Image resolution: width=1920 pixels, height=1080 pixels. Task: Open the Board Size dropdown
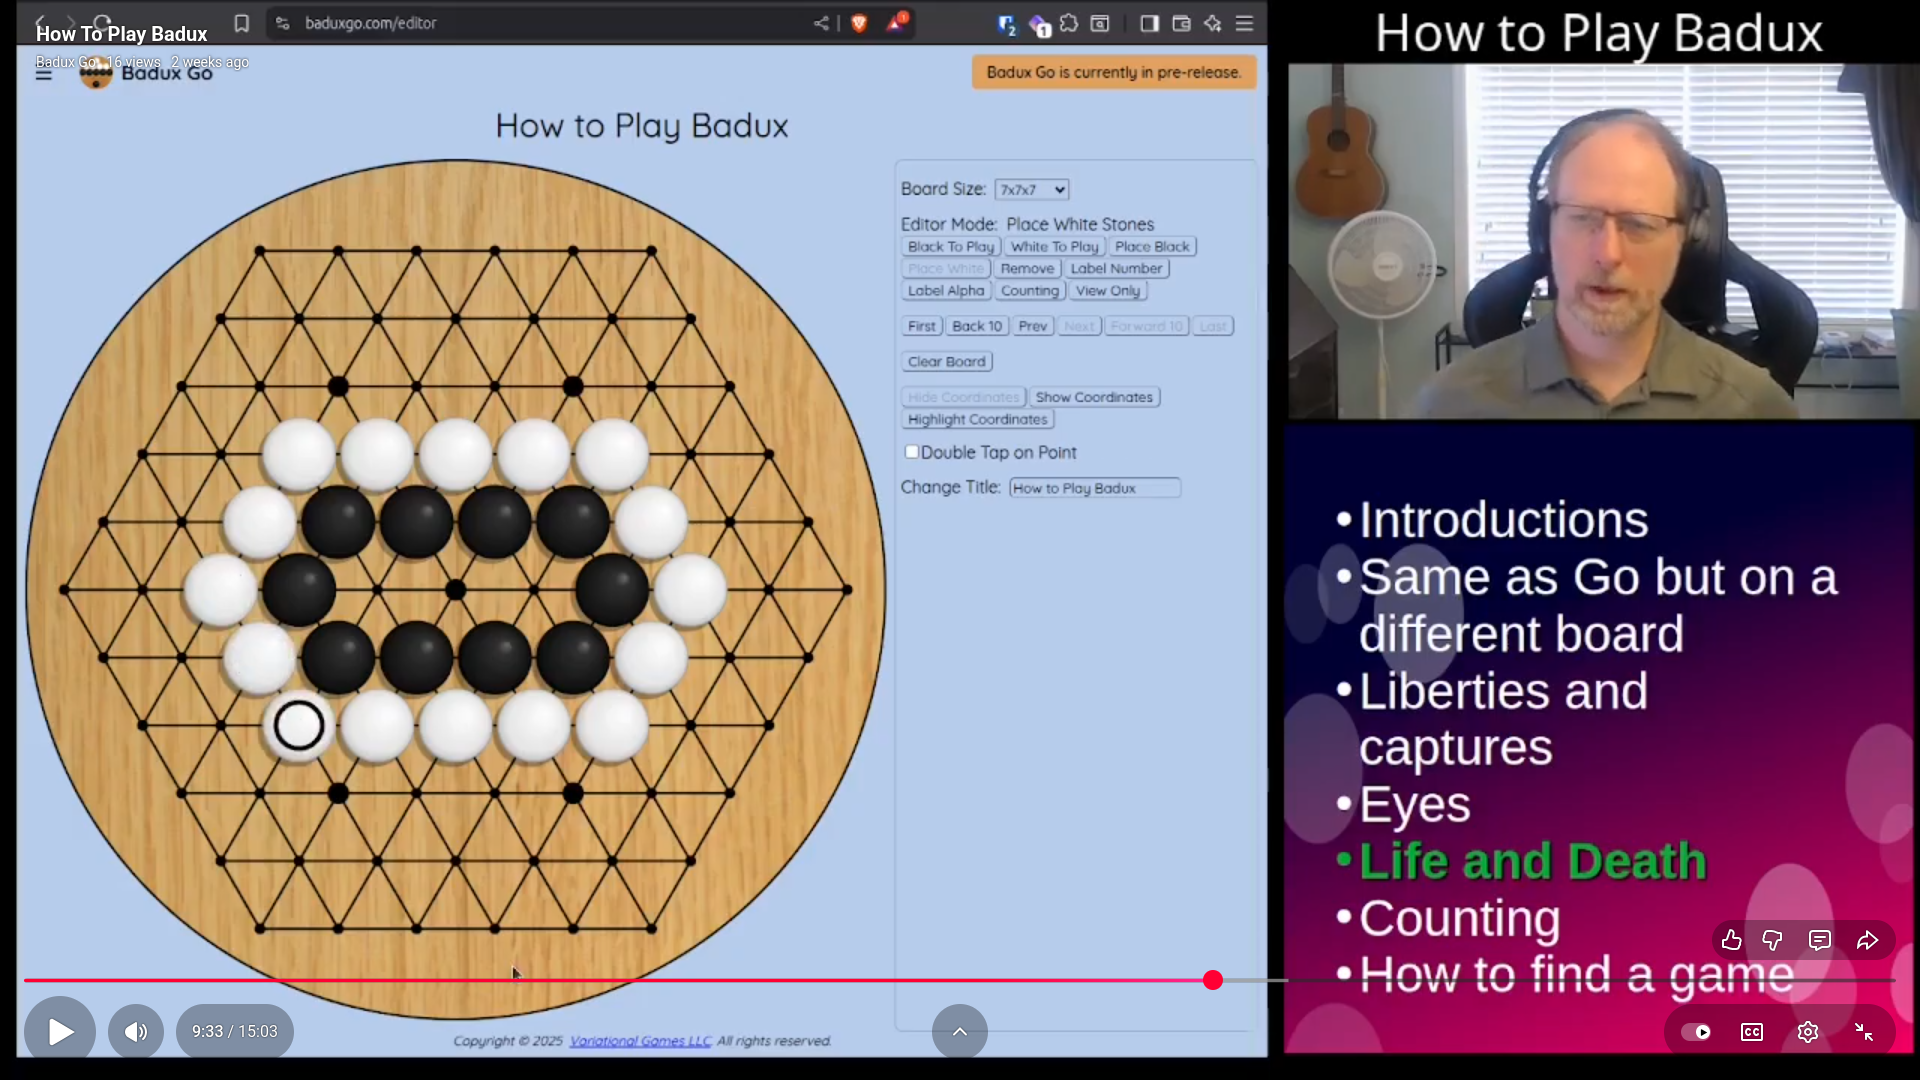1031,189
